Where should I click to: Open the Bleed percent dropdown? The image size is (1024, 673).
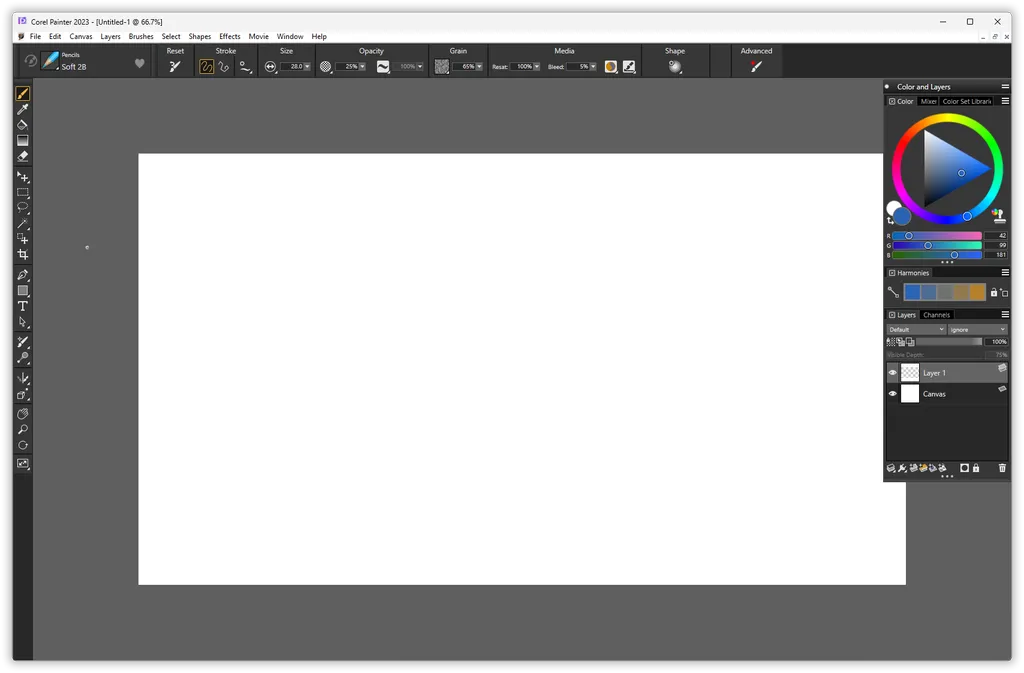(592, 67)
